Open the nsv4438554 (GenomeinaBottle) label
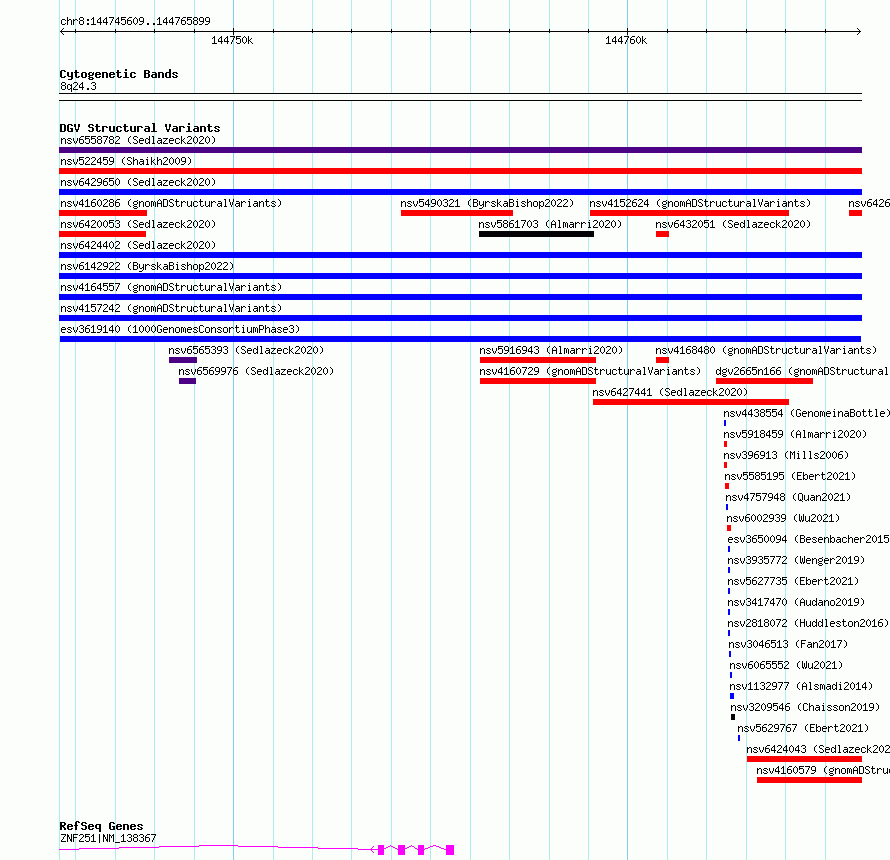The image size is (890, 860). tap(807, 413)
